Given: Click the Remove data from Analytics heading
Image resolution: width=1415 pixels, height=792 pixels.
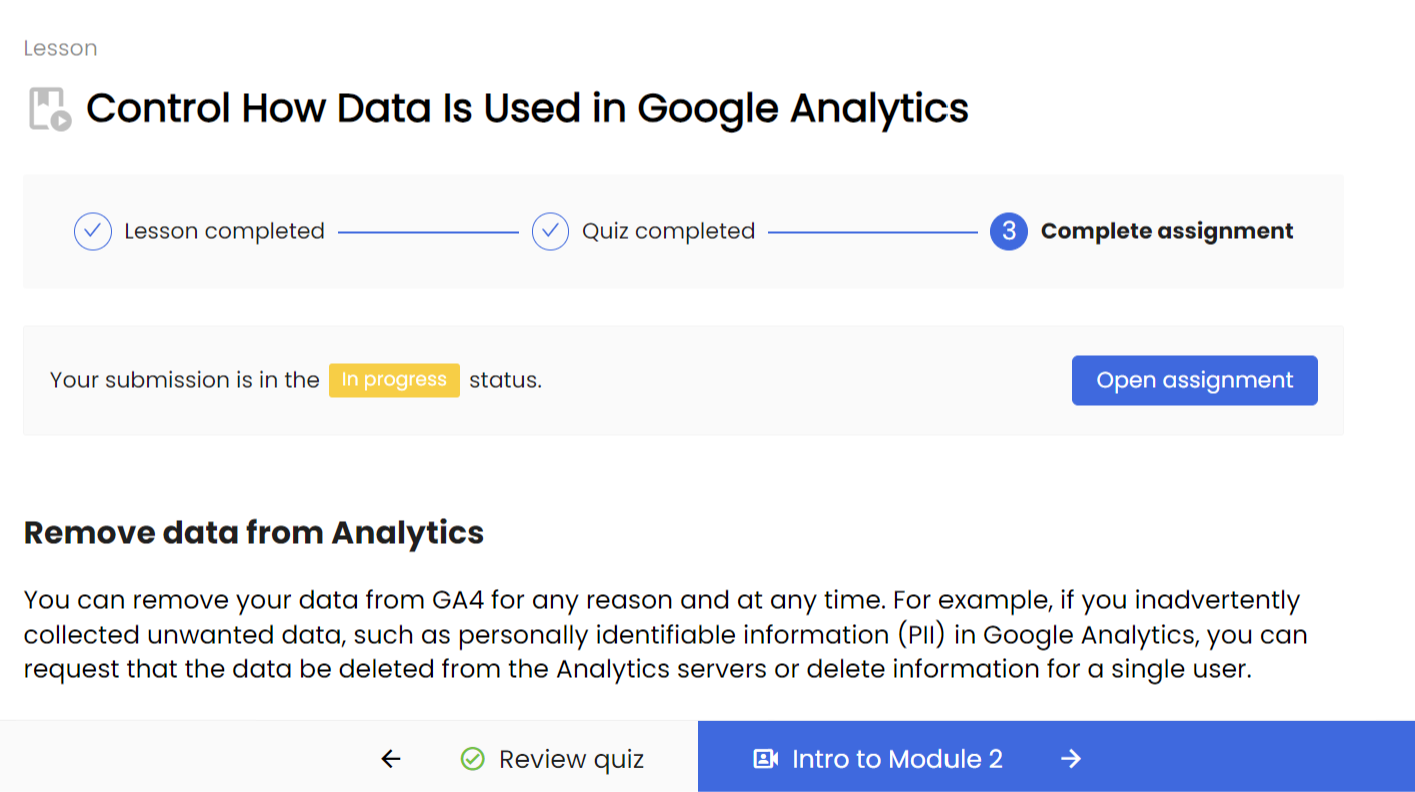Looking at the screenshot, I should pyautogui.click(x=254, y=533).
